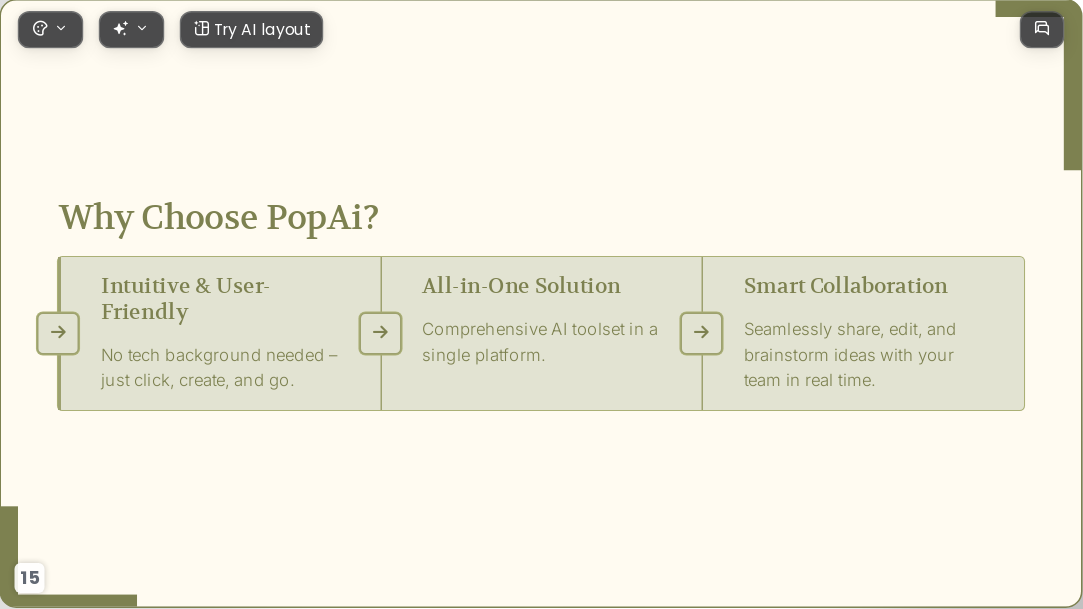This screenshot has width=1083, height=609.
Task: Open the comments icon in the top-right corner
Action: [x=1042, y=28]
